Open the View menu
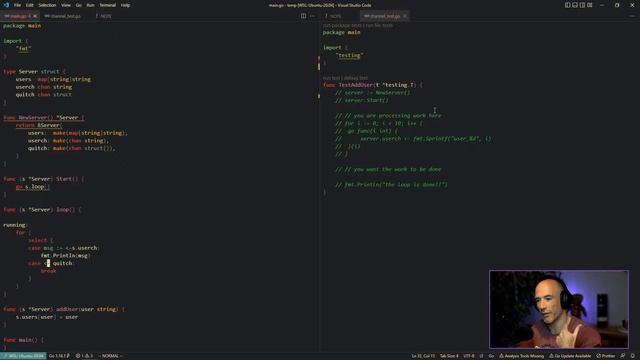This screenshot has width=640, height=360. coord(66,5)
